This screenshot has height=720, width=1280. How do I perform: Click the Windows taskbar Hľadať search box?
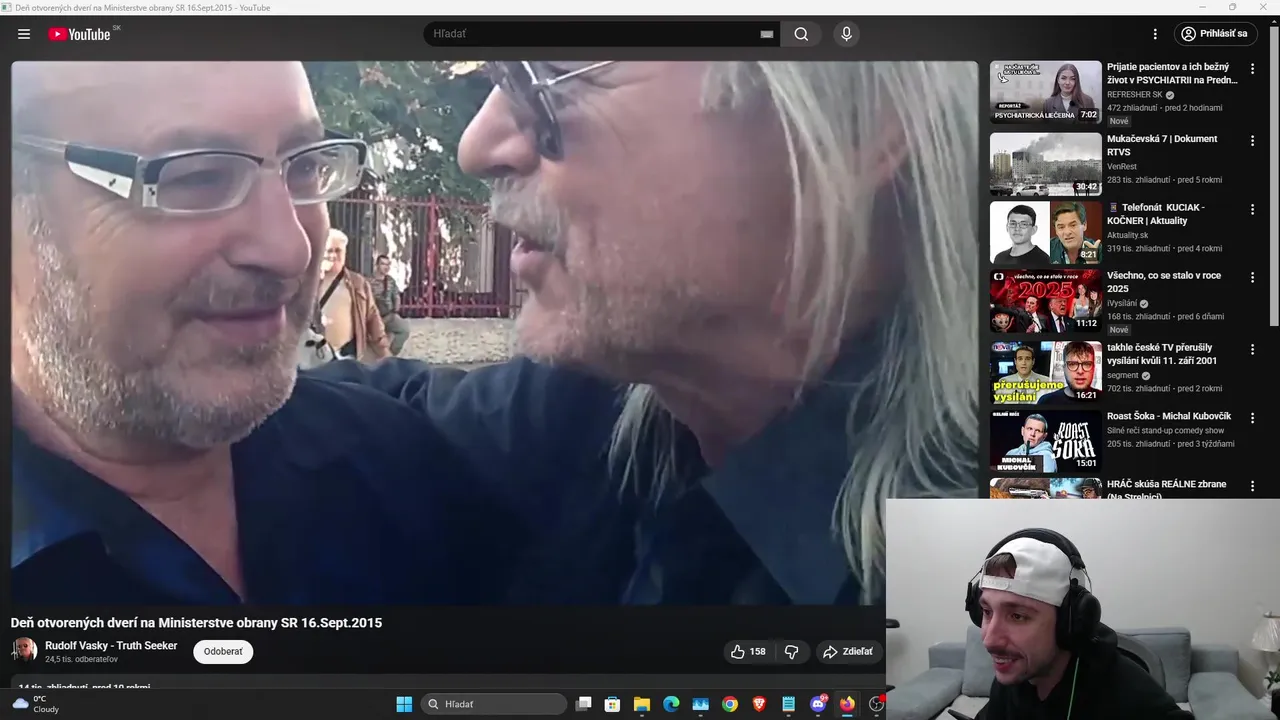click(x=493, y=704)
